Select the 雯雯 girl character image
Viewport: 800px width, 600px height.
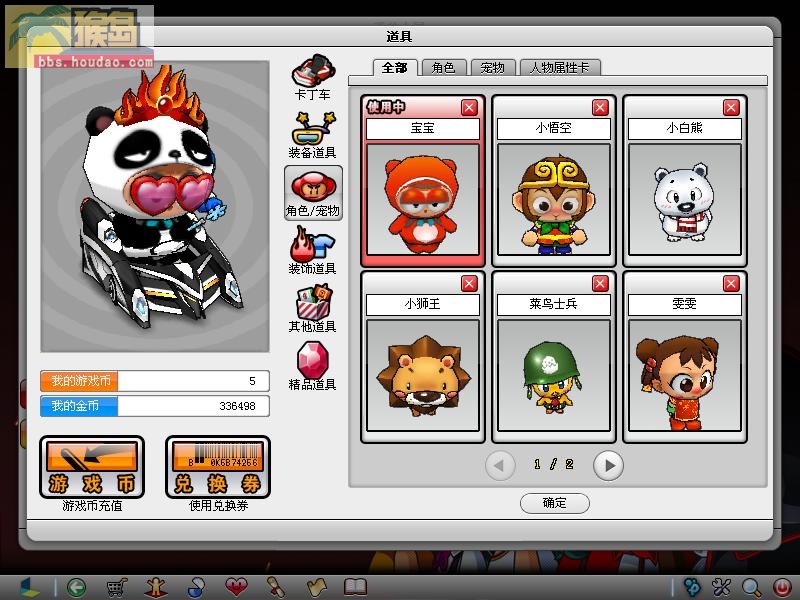(685, 376)
